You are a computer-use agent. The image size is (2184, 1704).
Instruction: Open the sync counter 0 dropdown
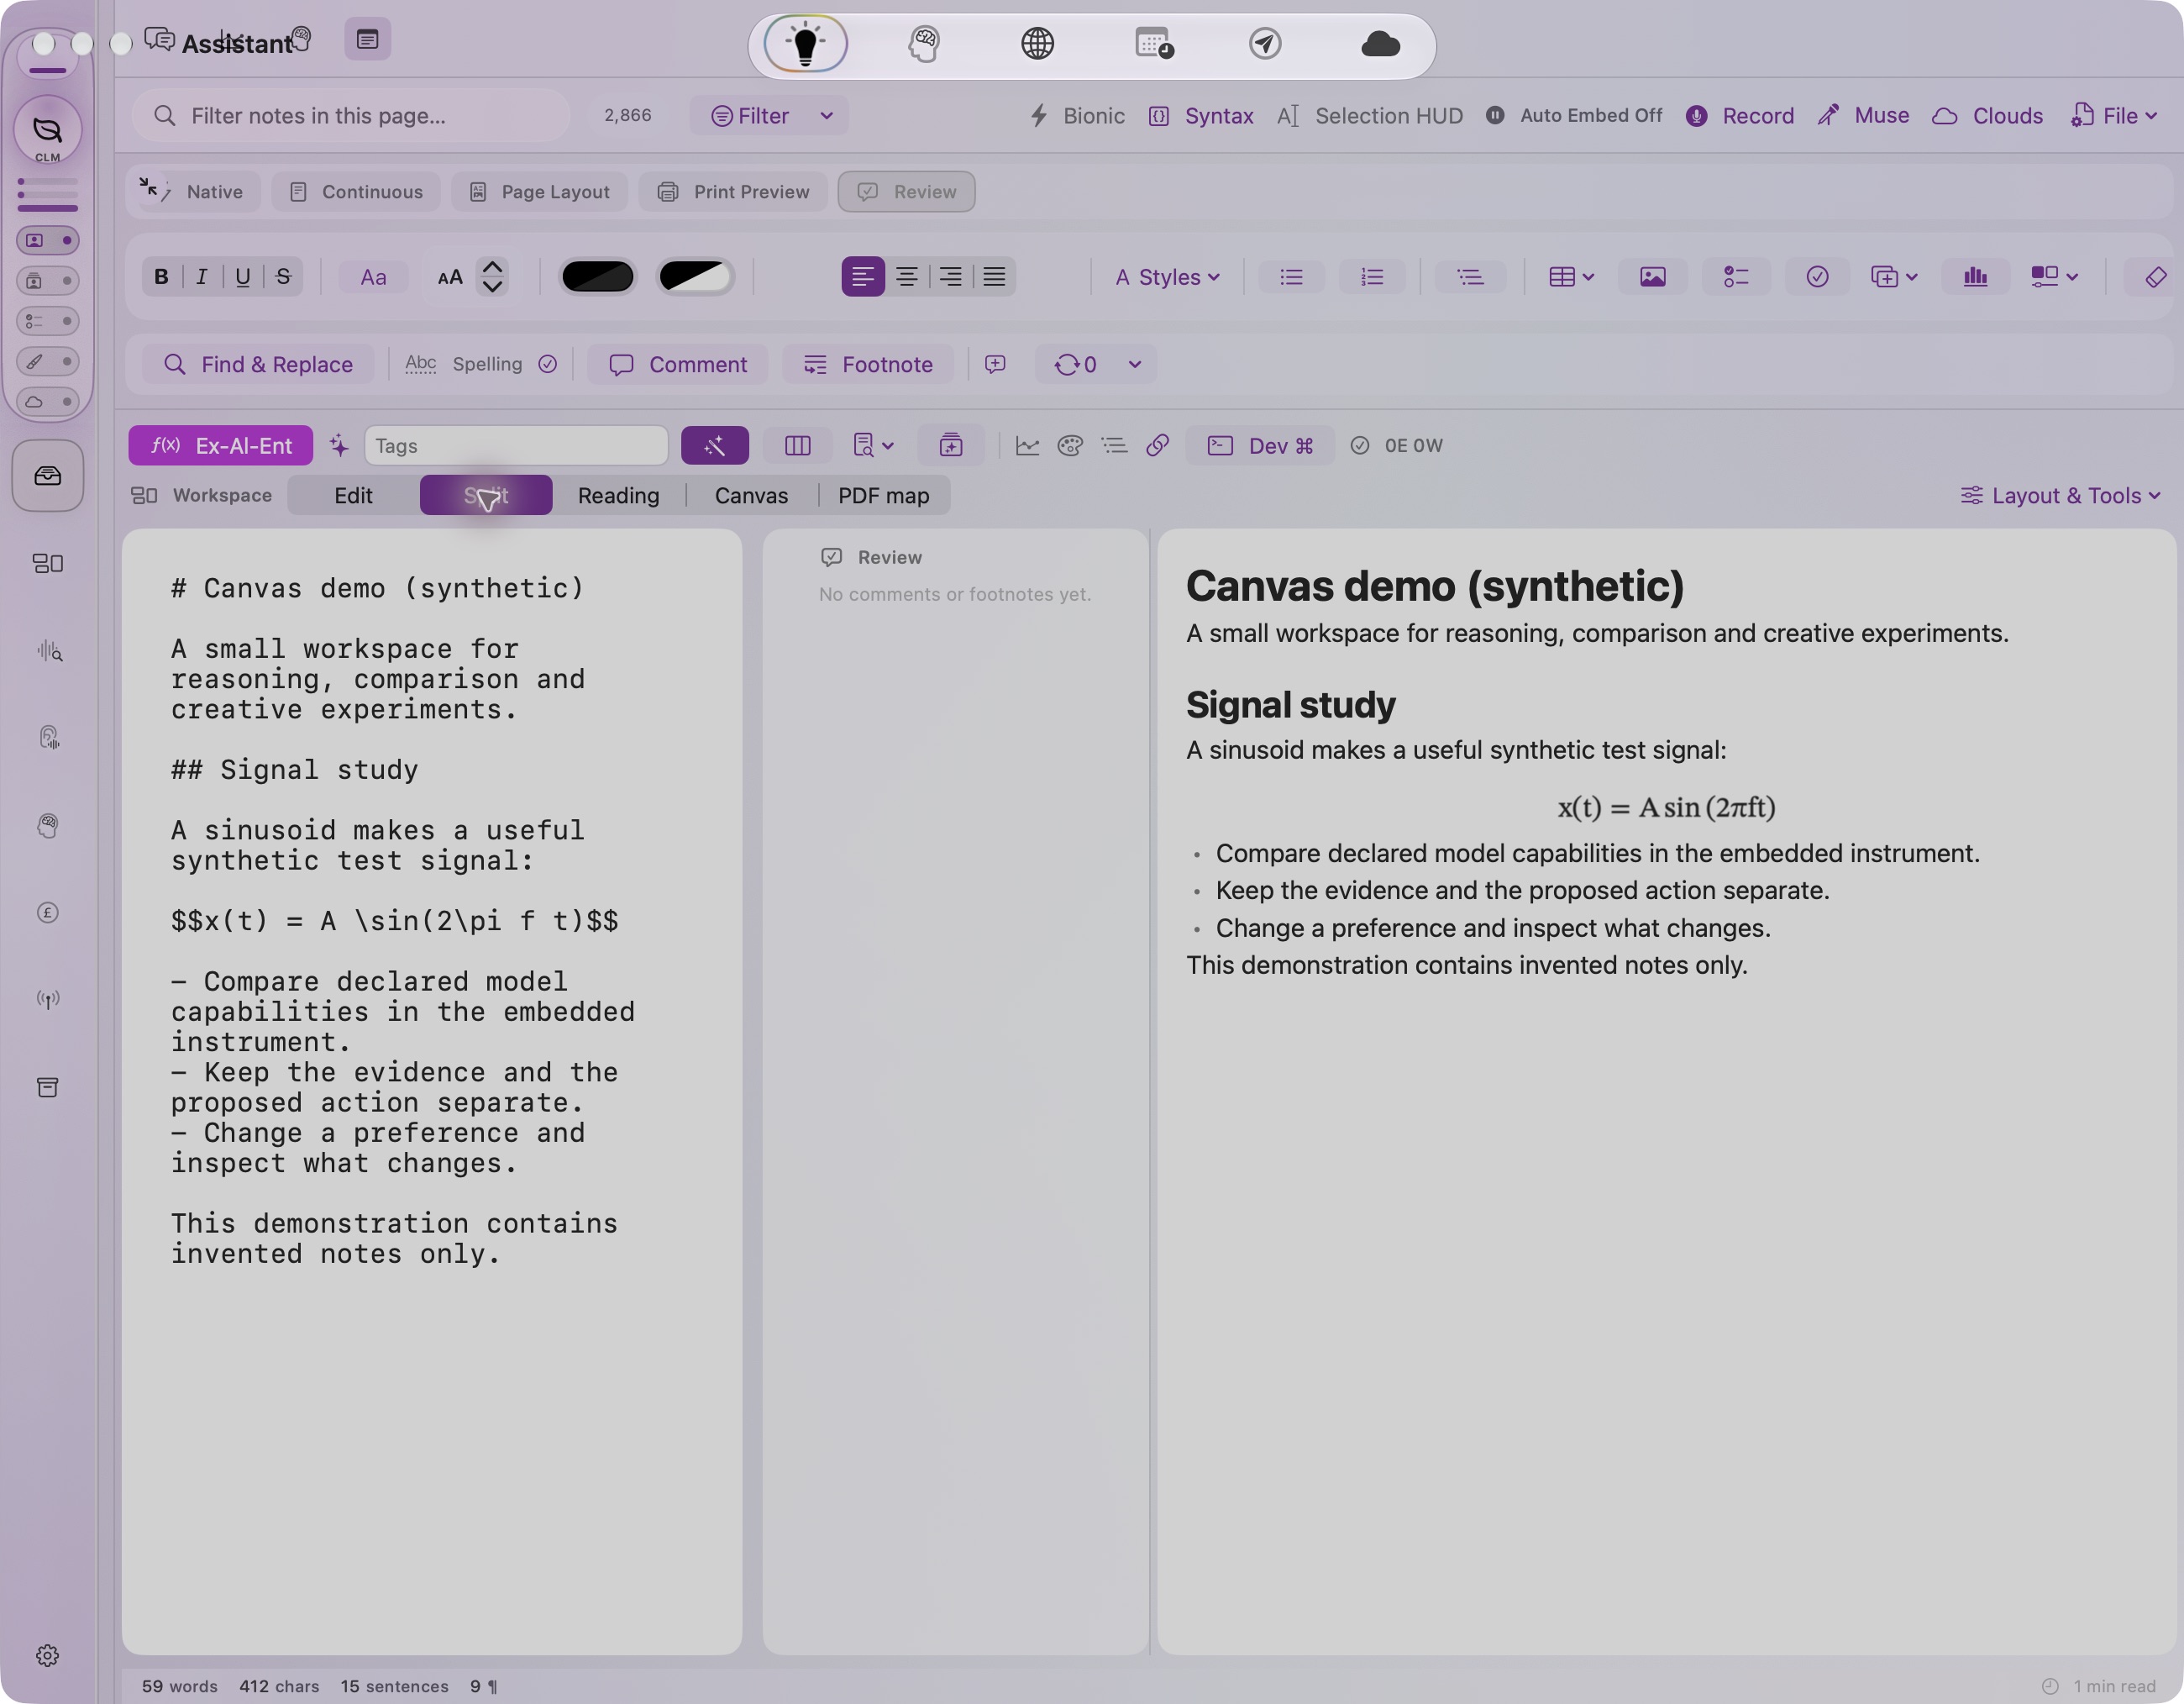click(x=1096, y=365)
